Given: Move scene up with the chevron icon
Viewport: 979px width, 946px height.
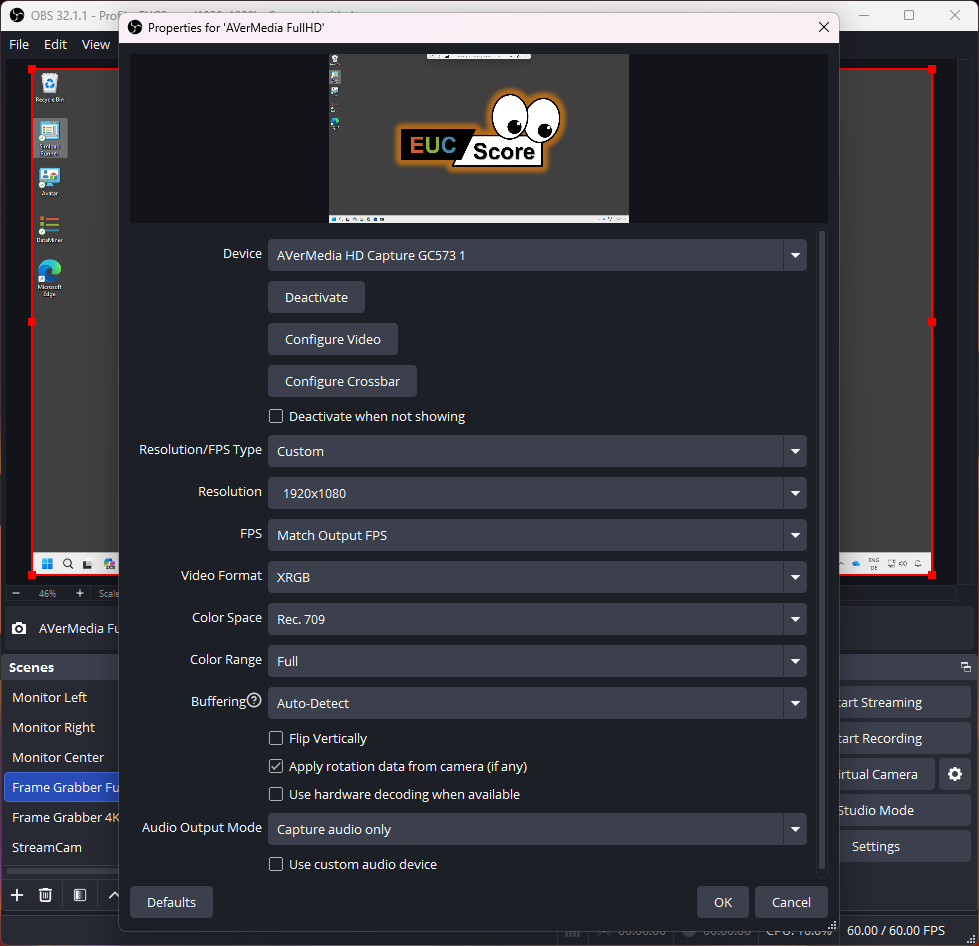Looking at the screenshot, I should 113,895.
